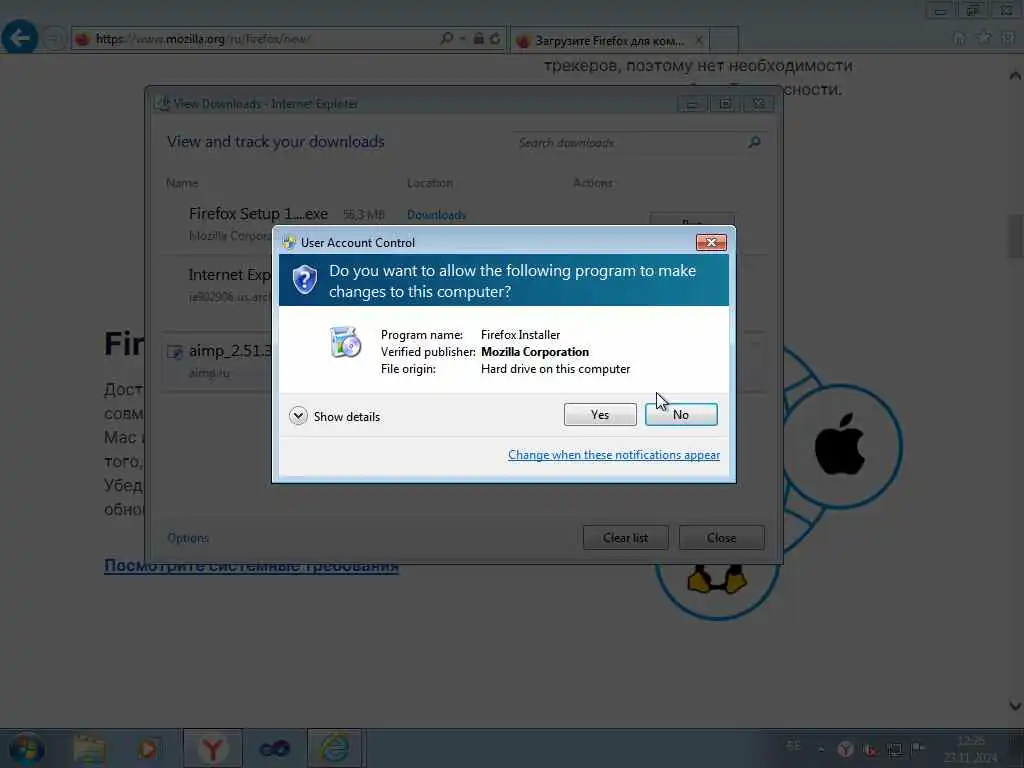The height and width of the screenshot is (768, 1024).
Task: Open the Windows Start menu
Action: pyautogui.click(x=27, y=748)
